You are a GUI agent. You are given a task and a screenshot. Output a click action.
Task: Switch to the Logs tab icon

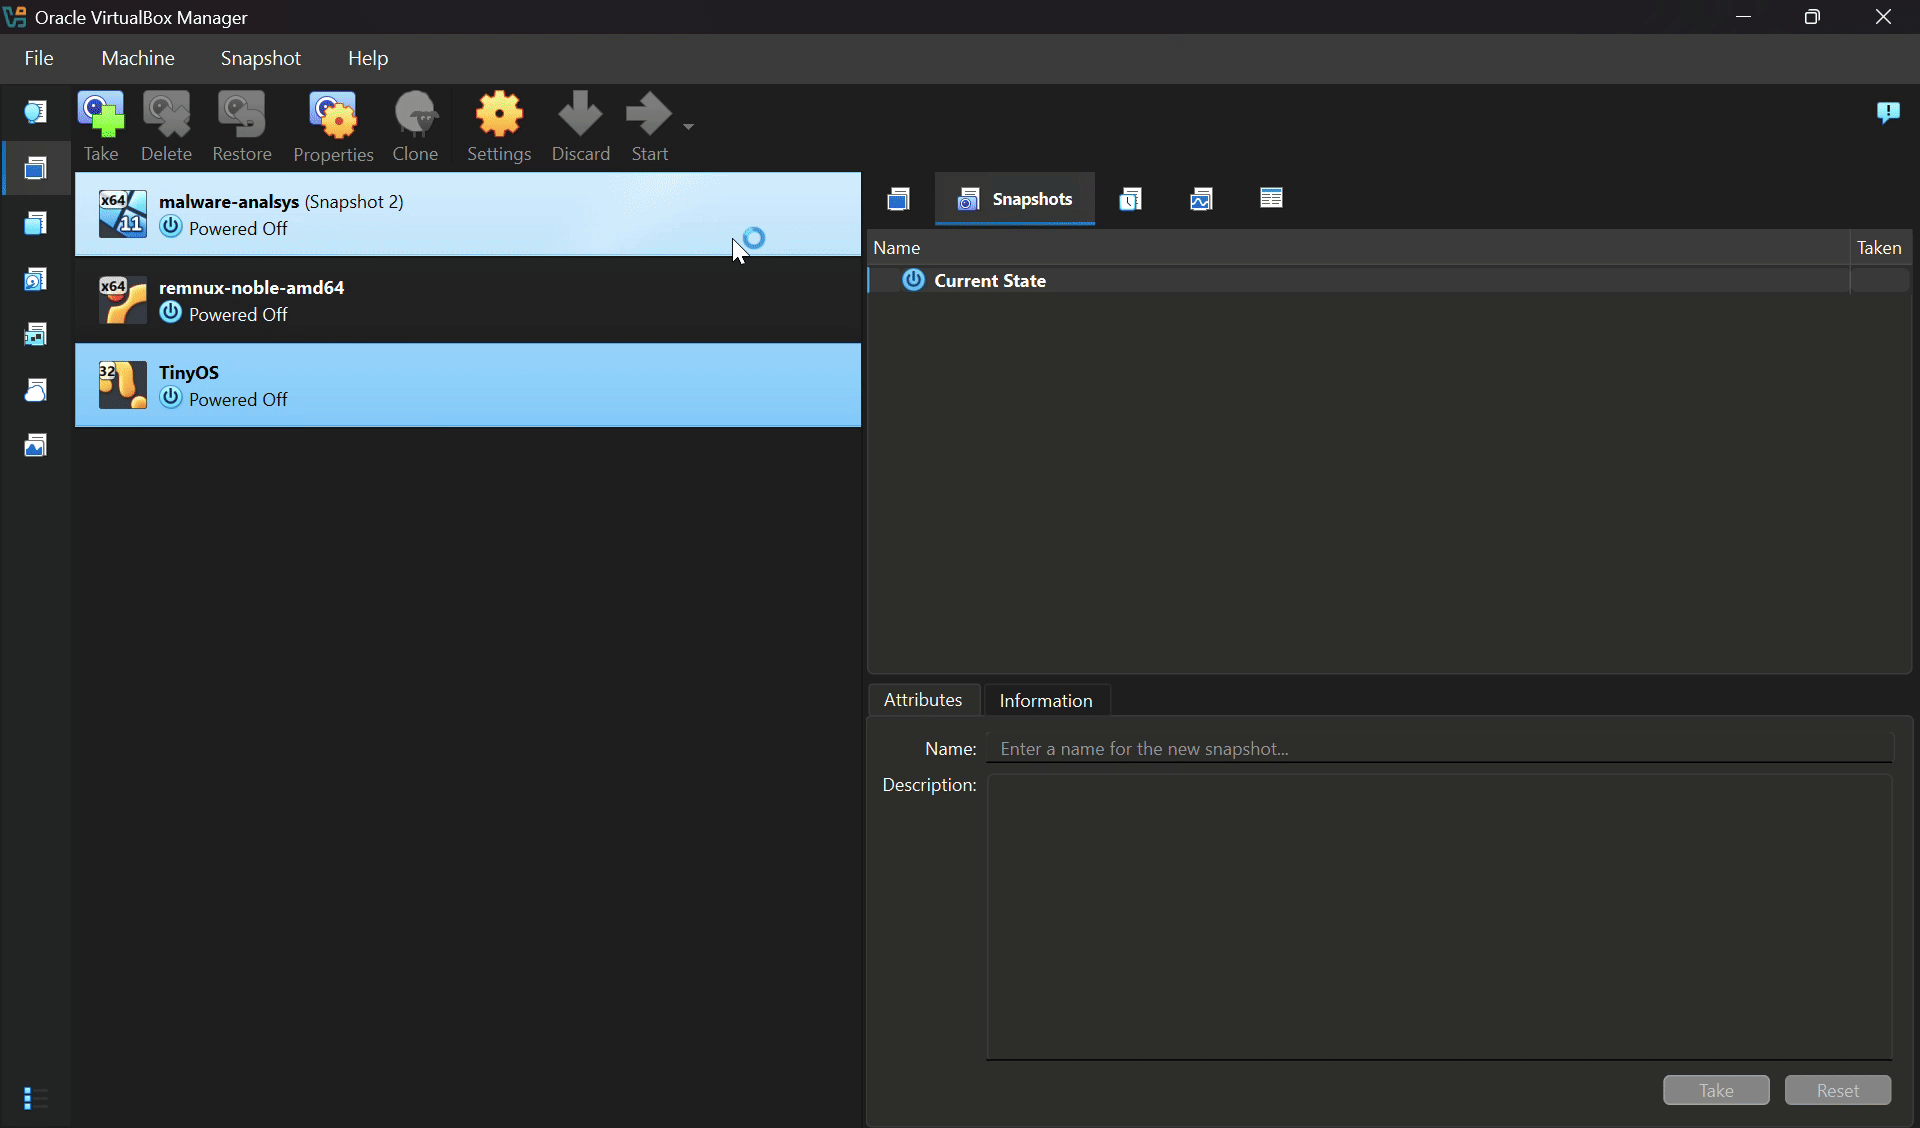(1131, 199)
